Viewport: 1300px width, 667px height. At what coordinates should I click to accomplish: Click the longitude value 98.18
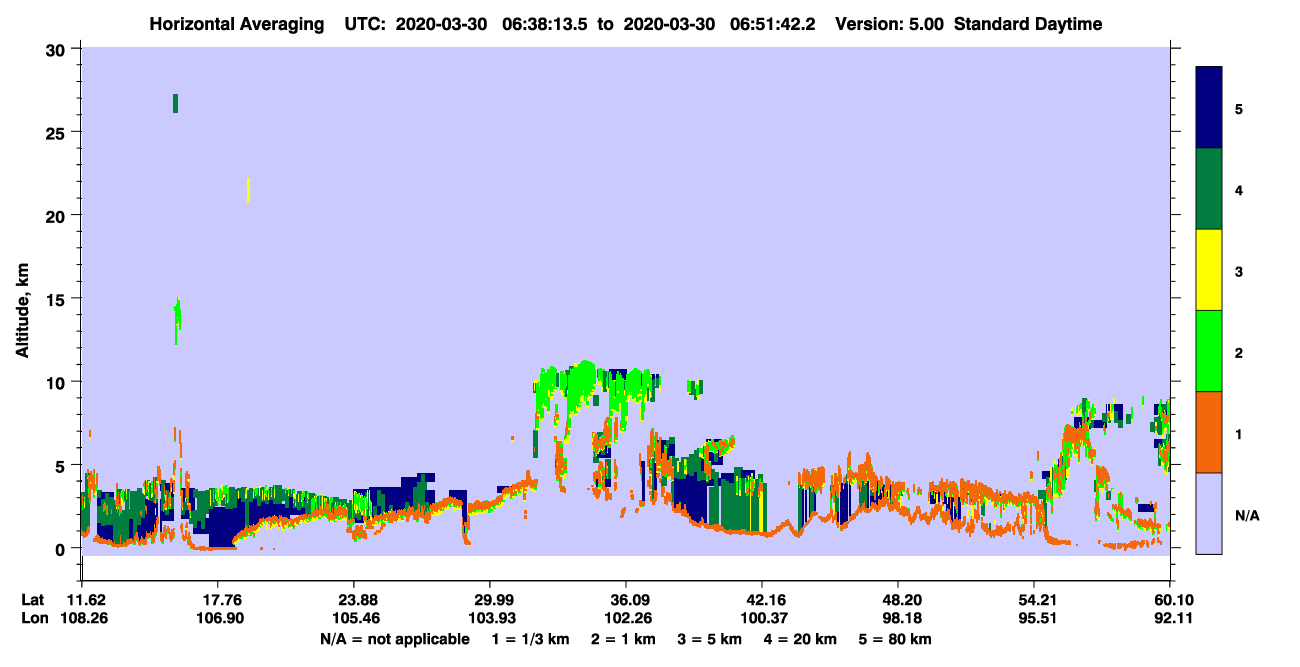(902, 619)
